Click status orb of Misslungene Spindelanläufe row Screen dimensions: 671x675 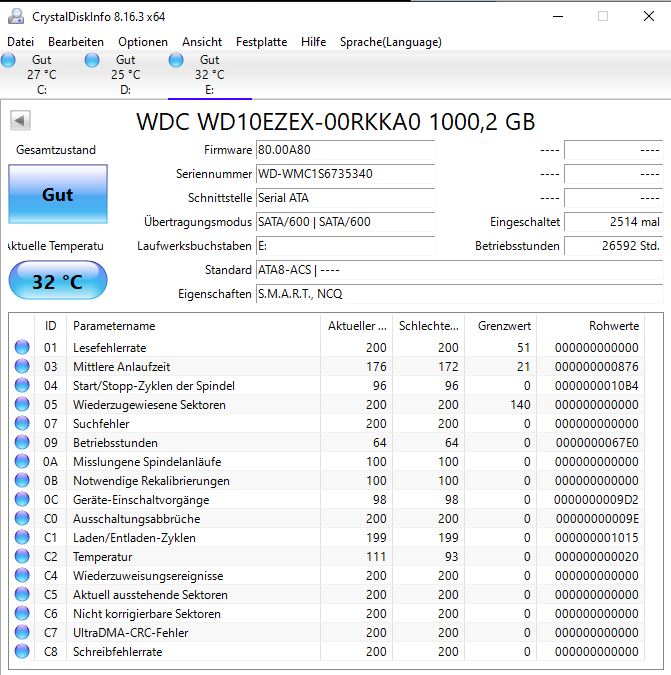(x=22, y=461)
